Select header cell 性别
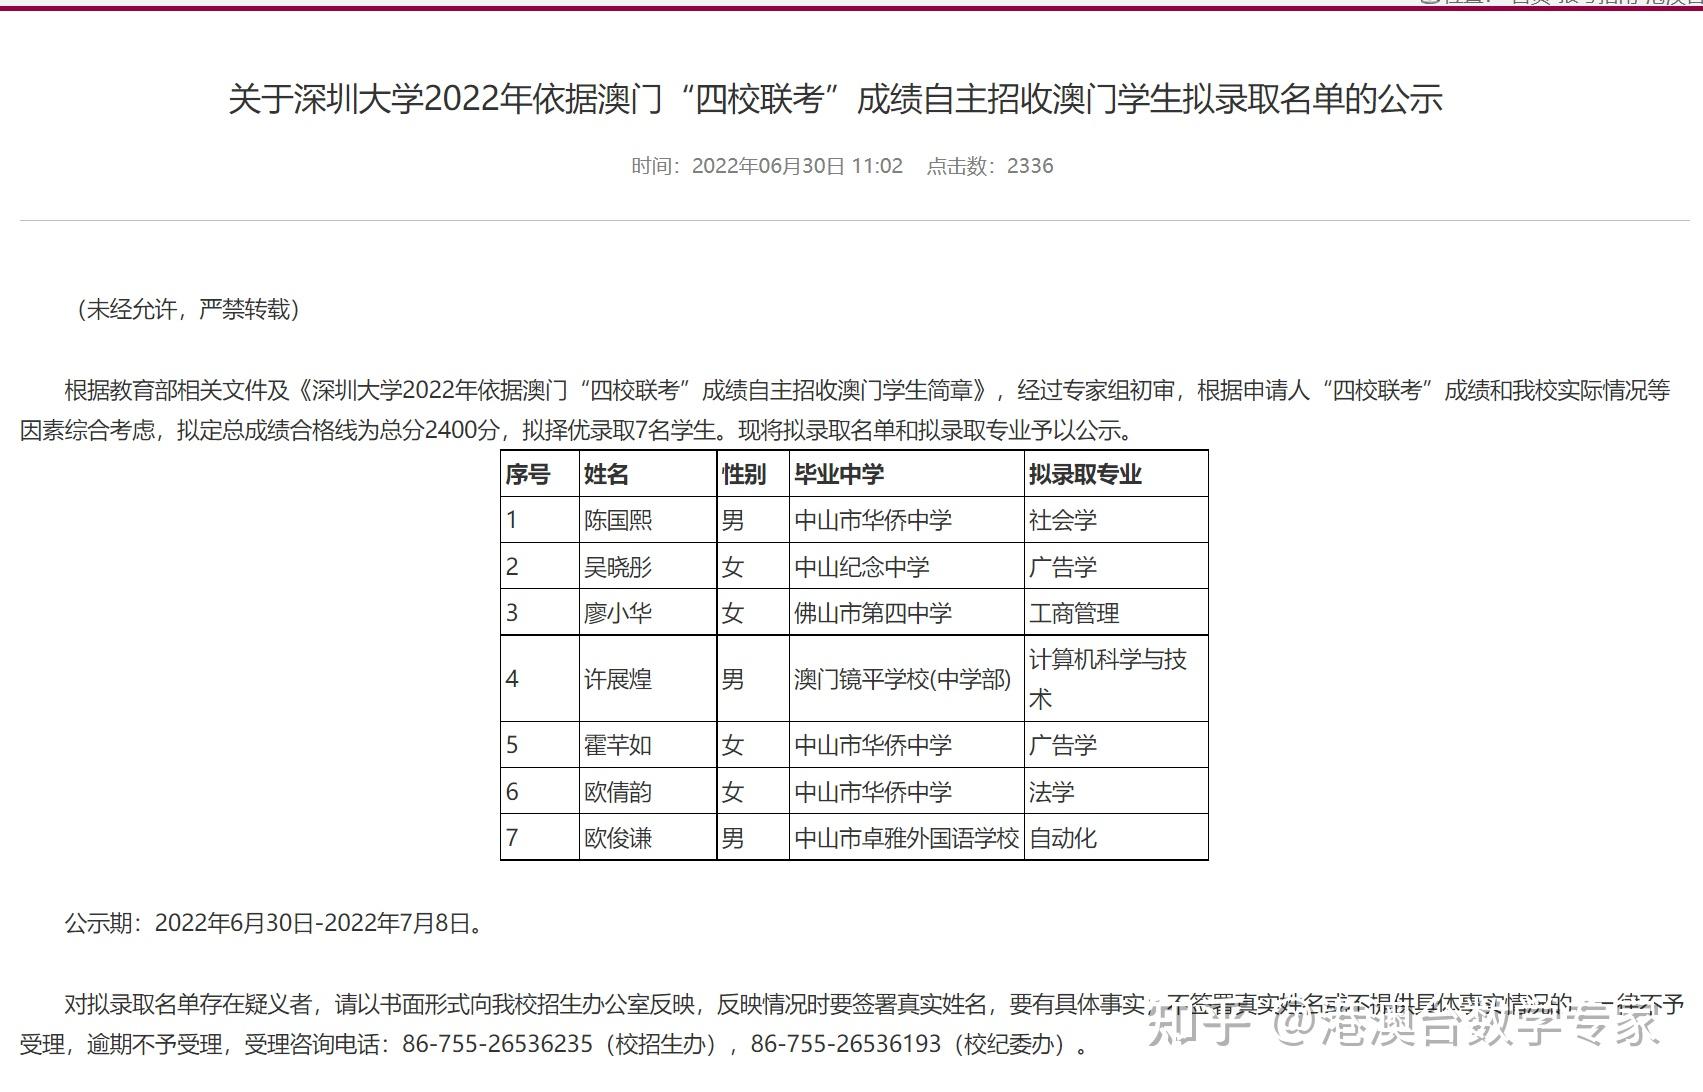The height and width of the screenshot is (1092, 1703). tap(753, 474)
